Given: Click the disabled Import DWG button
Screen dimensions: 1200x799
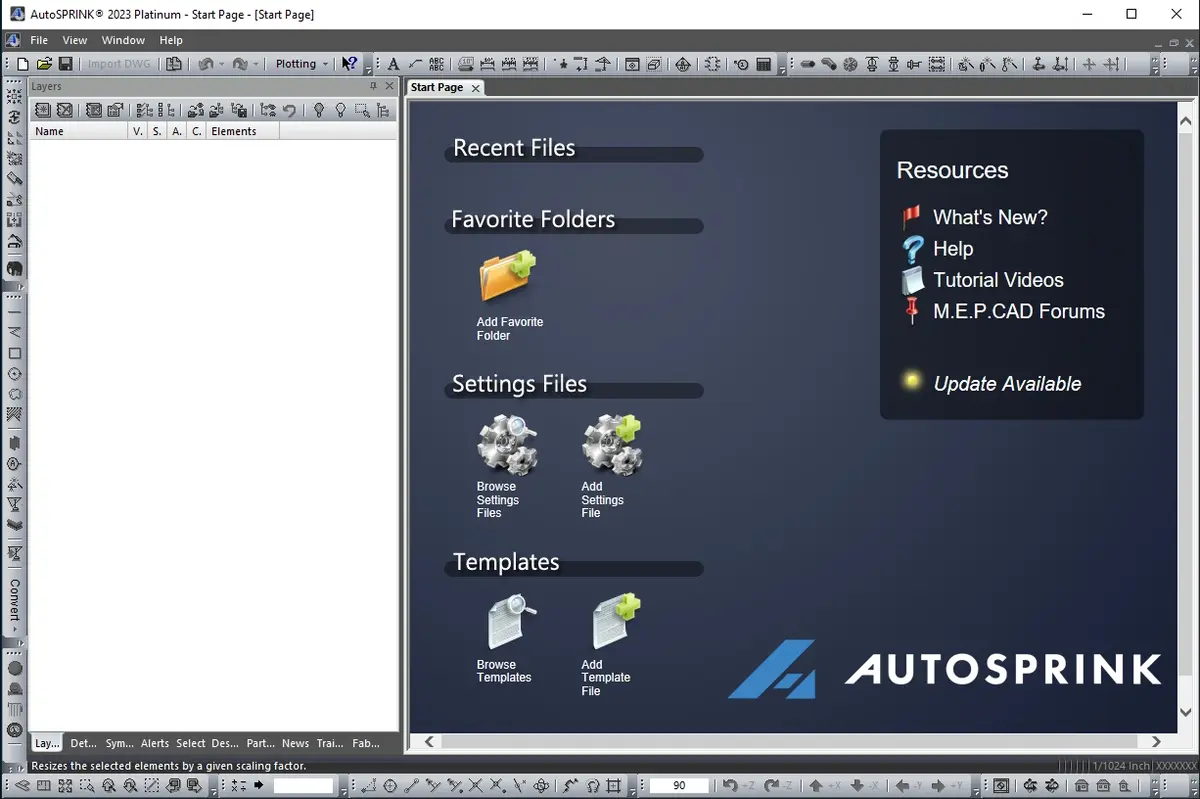Looking at the screenshot, I should point(118,64).
